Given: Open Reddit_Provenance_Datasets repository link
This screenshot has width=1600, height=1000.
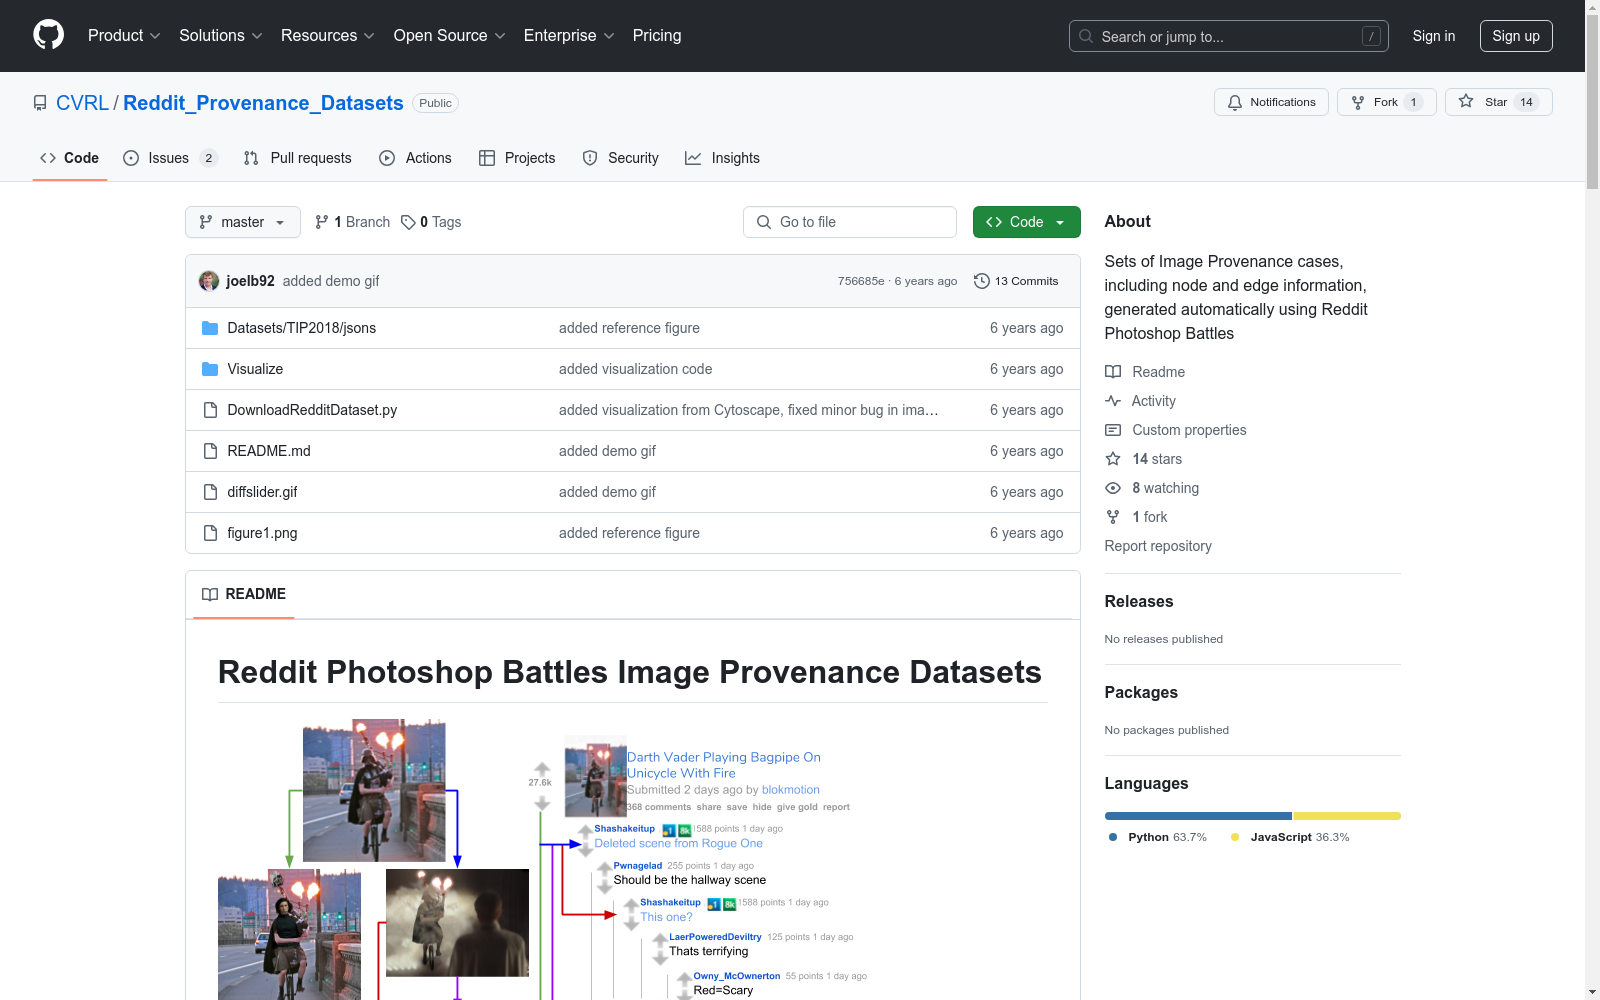Looking at the screenshot, I should (x=263, y=103).
